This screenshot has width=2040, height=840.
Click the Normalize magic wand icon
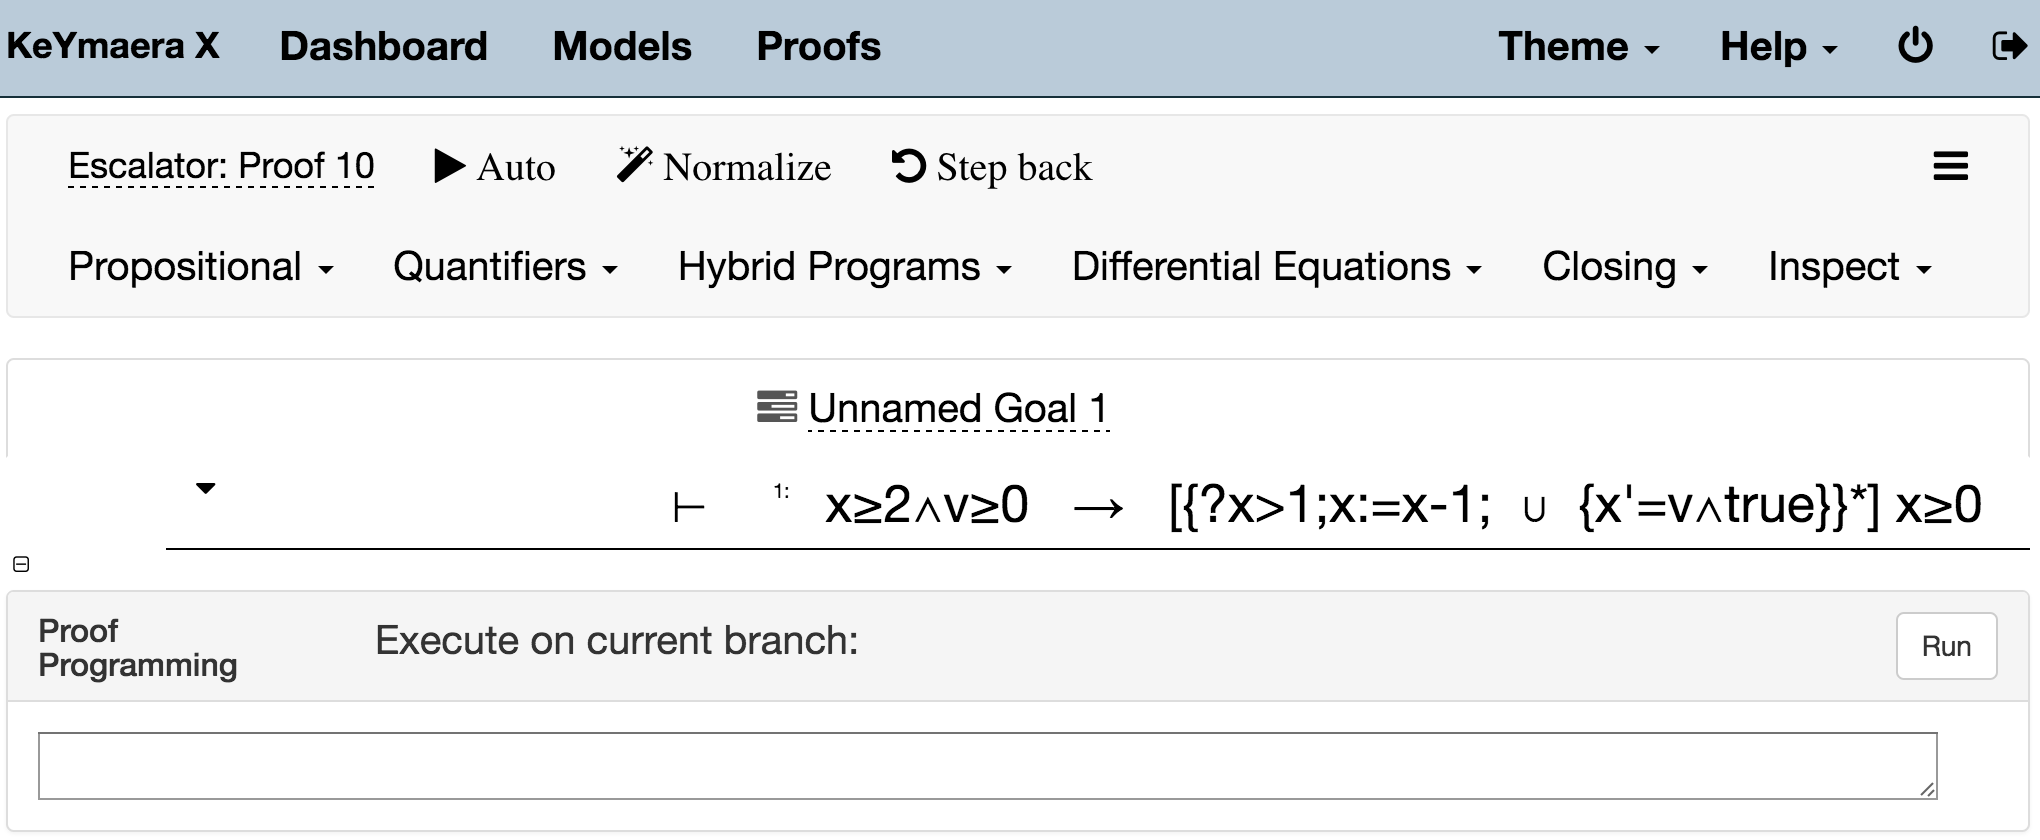pyautogui.click(x=634, y=165)
